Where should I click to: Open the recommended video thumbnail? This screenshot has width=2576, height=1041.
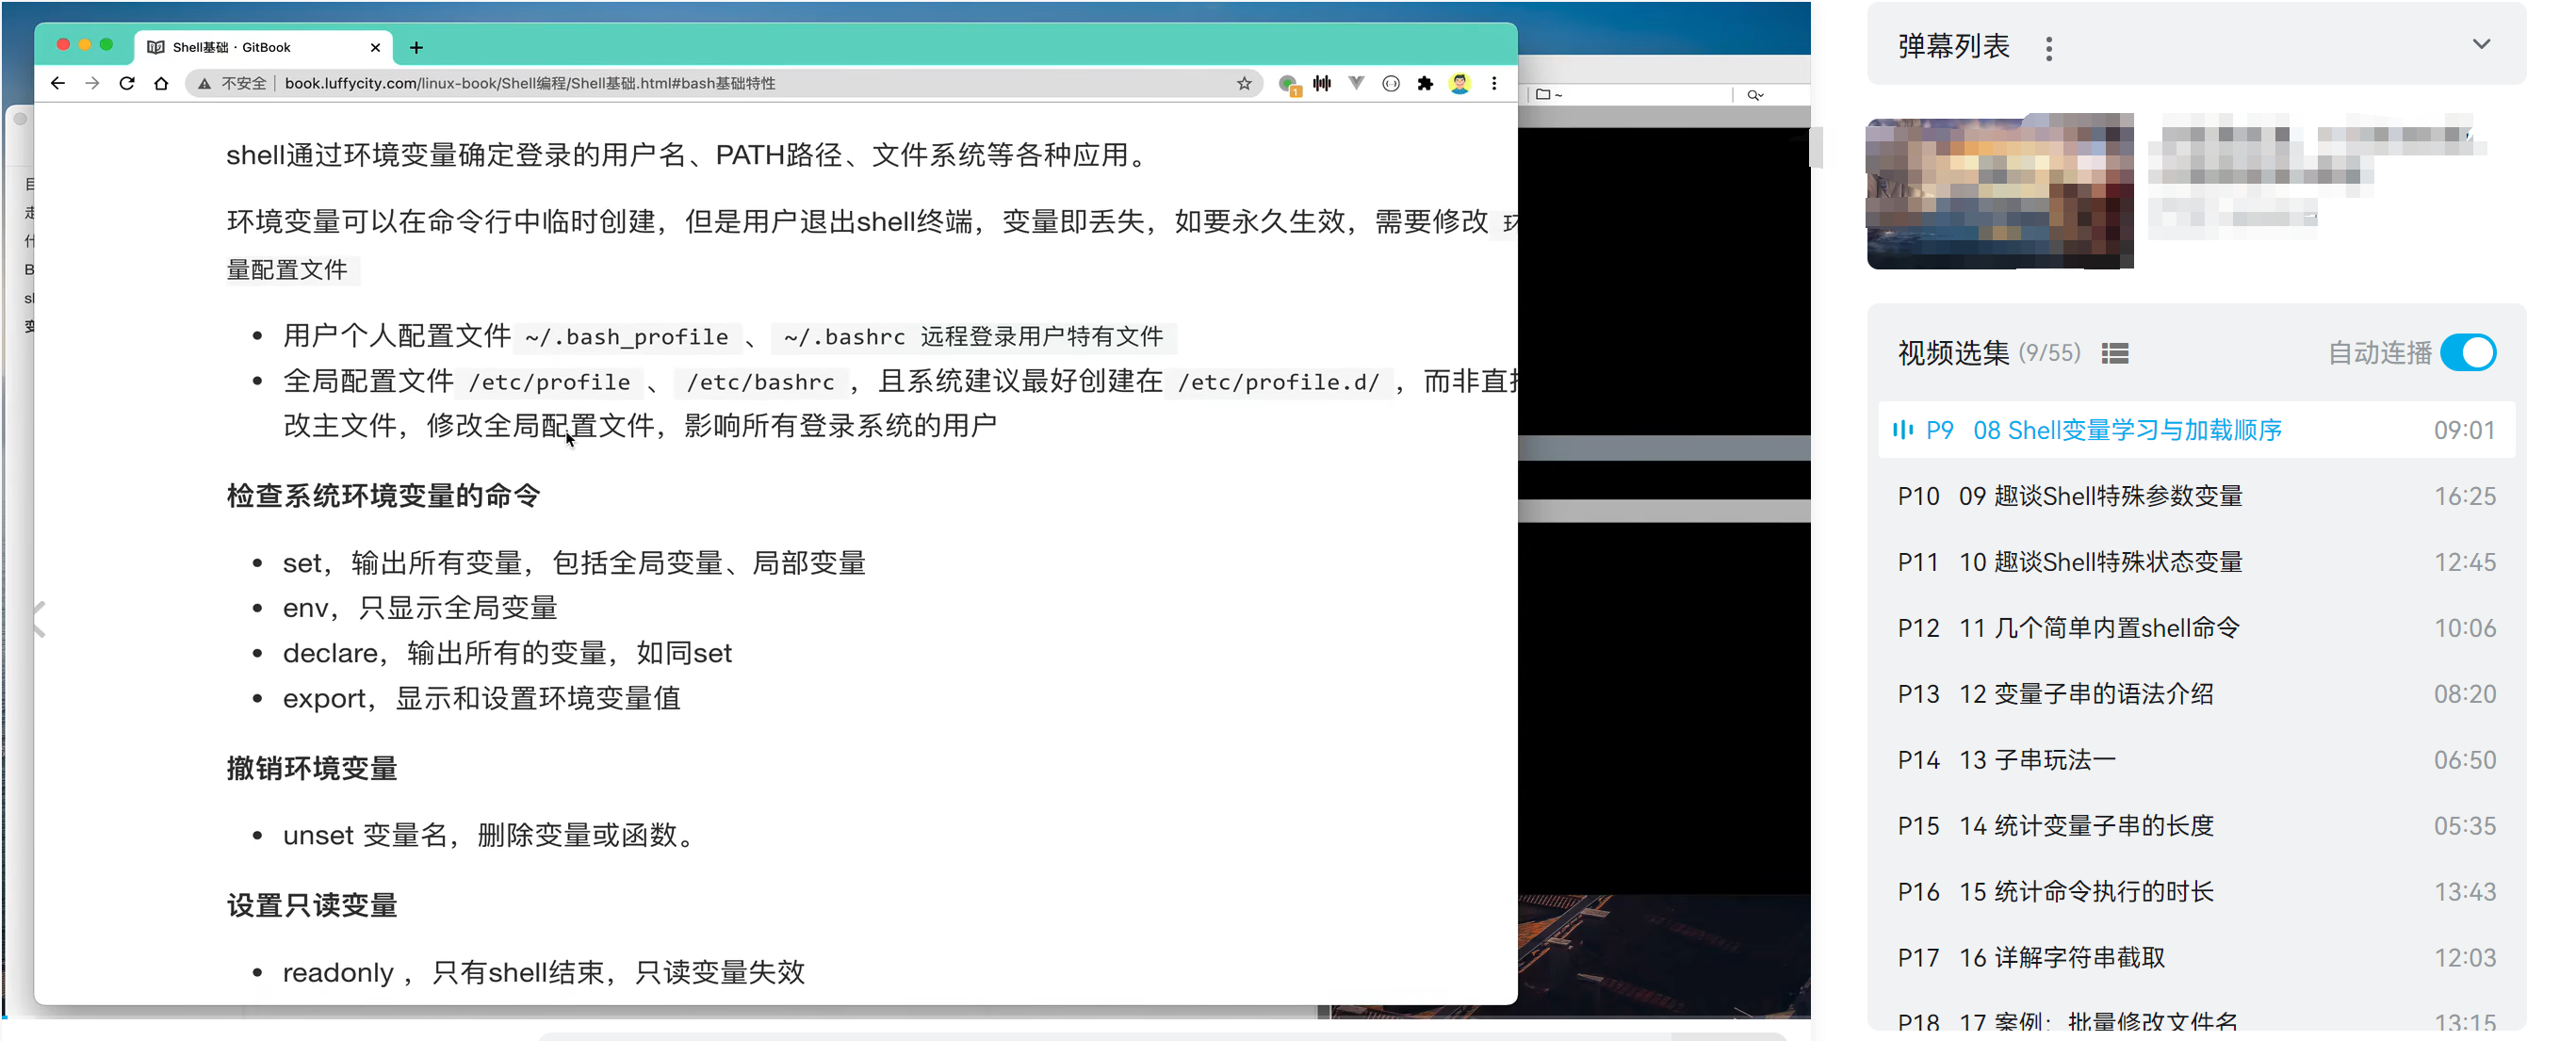click(1999, 192)
